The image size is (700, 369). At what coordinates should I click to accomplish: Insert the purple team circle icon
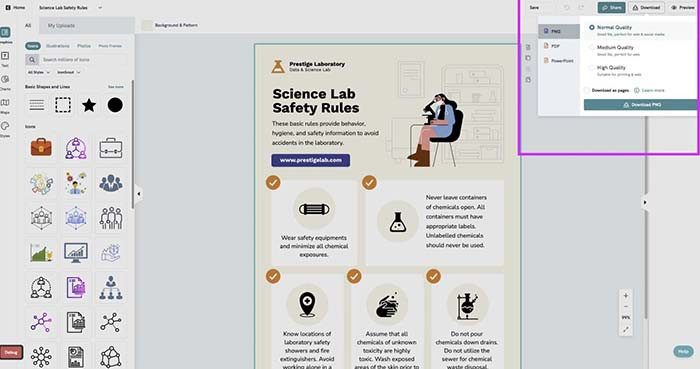76,148
